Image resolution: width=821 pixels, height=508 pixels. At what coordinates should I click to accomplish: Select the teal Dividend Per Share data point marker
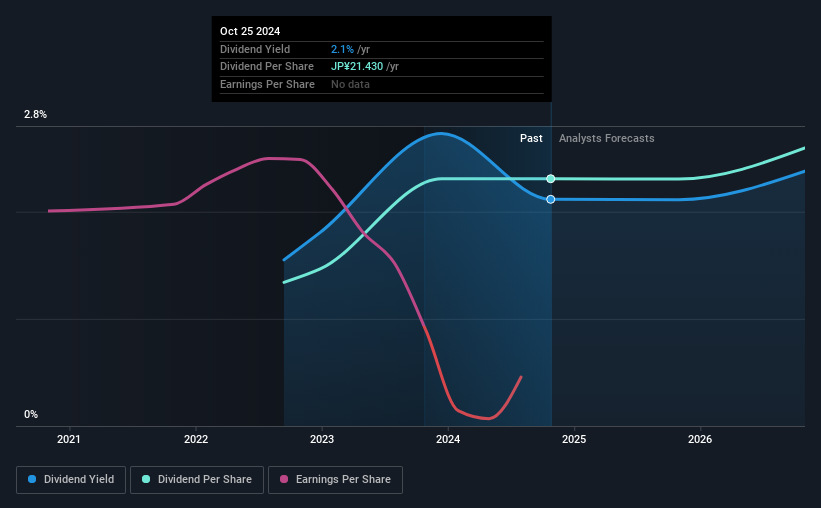(x=551, y=179)
